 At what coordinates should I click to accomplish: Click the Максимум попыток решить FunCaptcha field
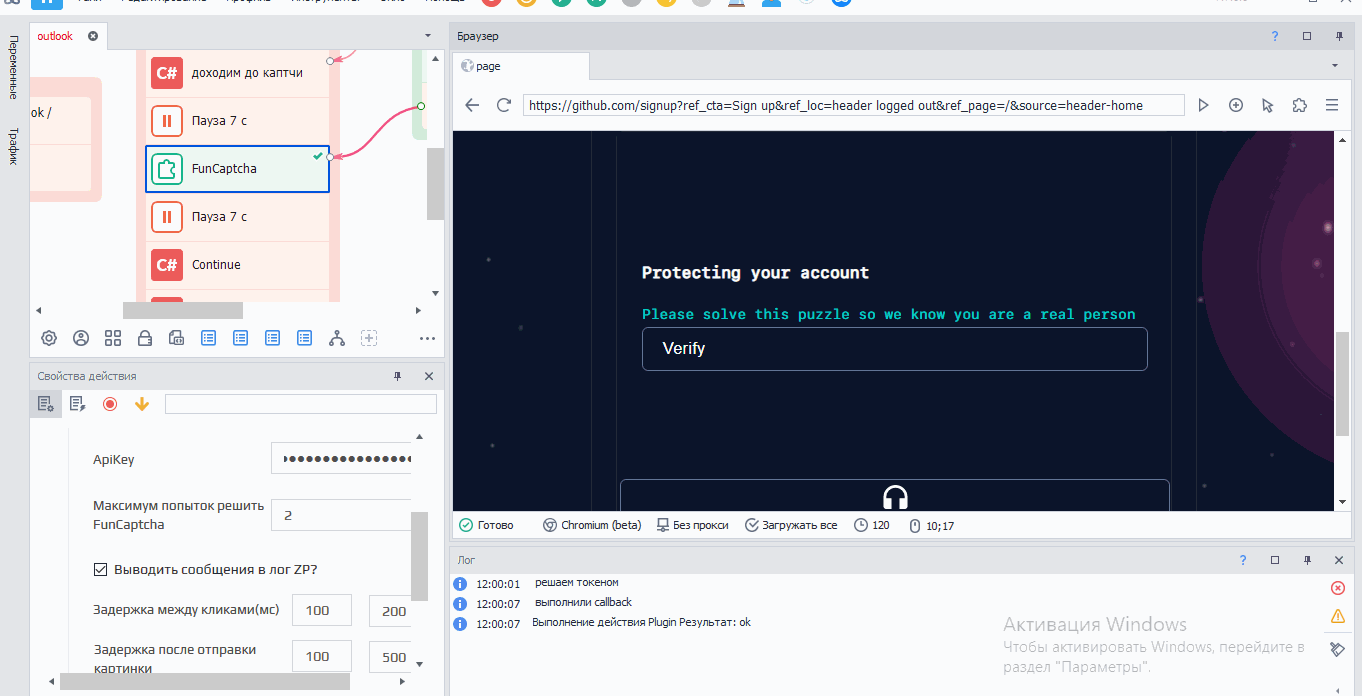point(341,515)
